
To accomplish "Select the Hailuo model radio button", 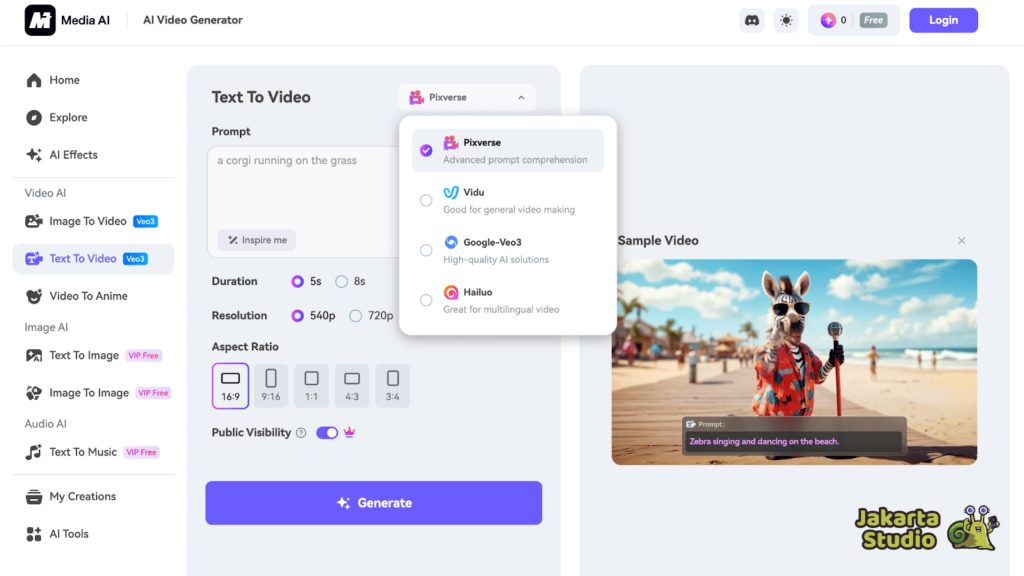I will (426, 300).
